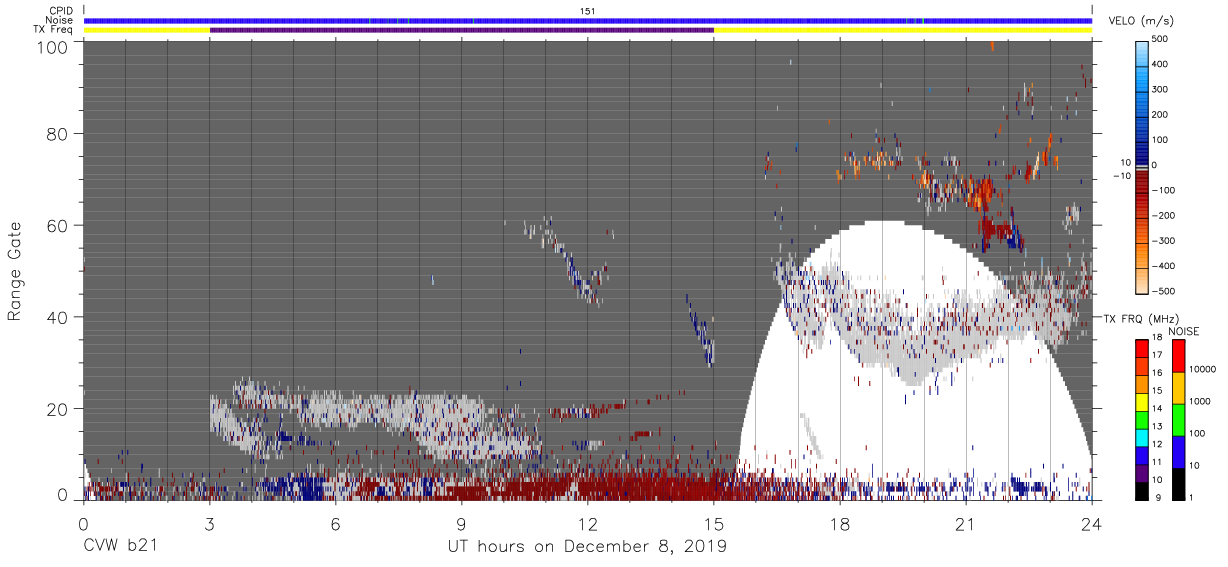Click the -10 threshold label beside velocity scale
Image resolution: width=1228 pixels, height=567 pixels.
[1120, 176]
